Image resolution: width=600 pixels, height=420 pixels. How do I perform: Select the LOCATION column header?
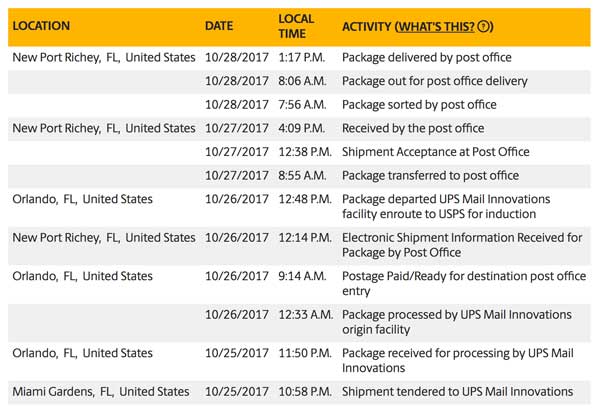click(x=41, y=26)
